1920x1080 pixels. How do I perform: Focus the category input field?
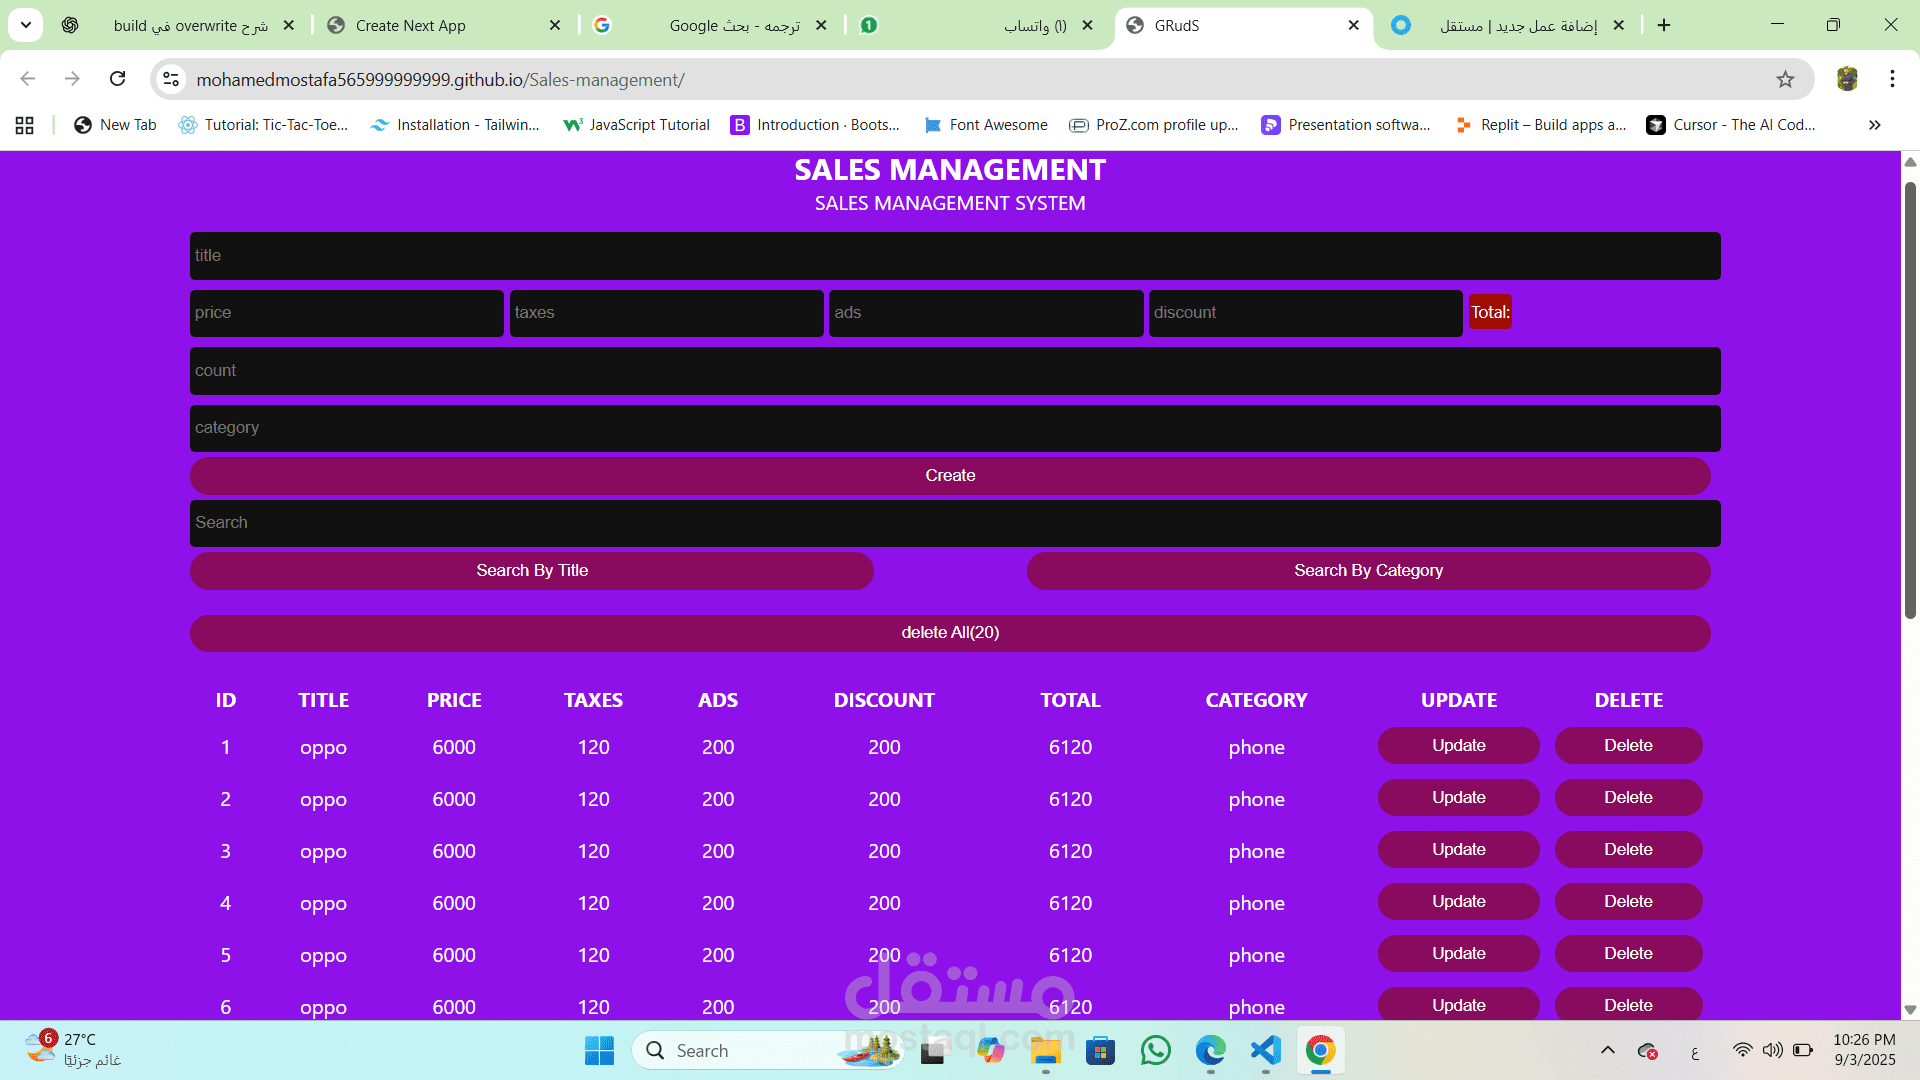tap(955, 428)
